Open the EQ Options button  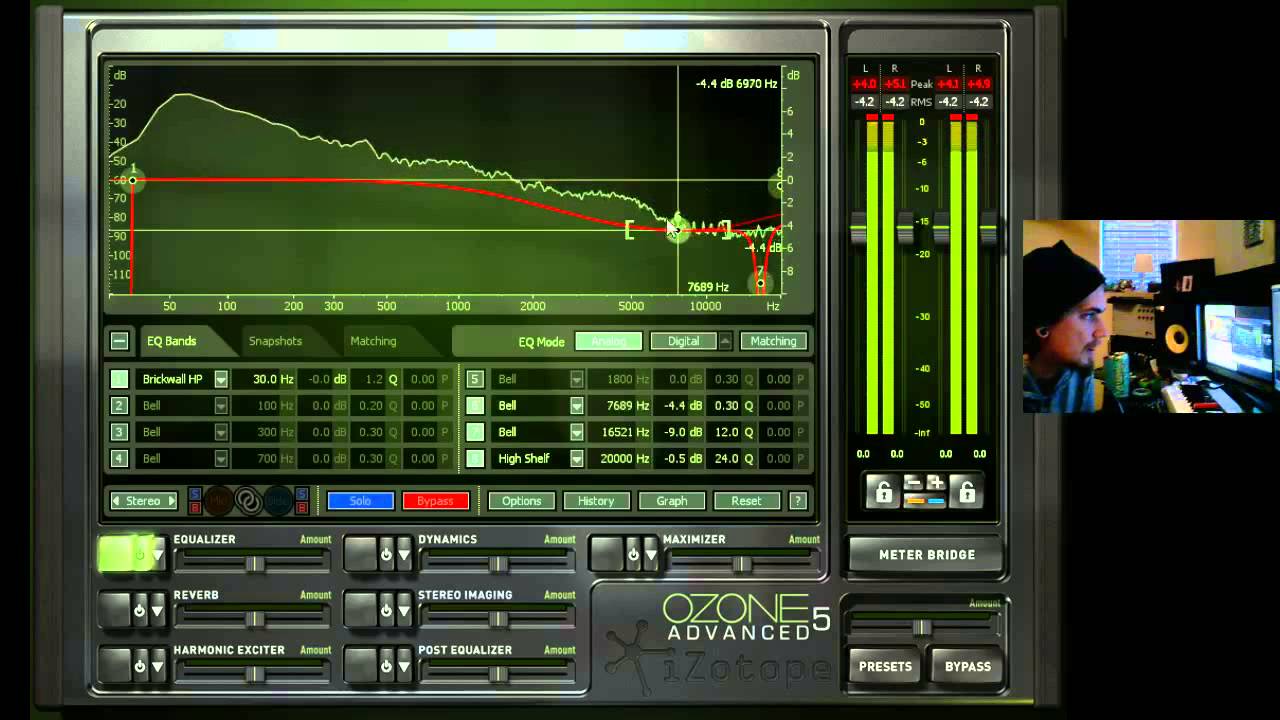(521, 501)
